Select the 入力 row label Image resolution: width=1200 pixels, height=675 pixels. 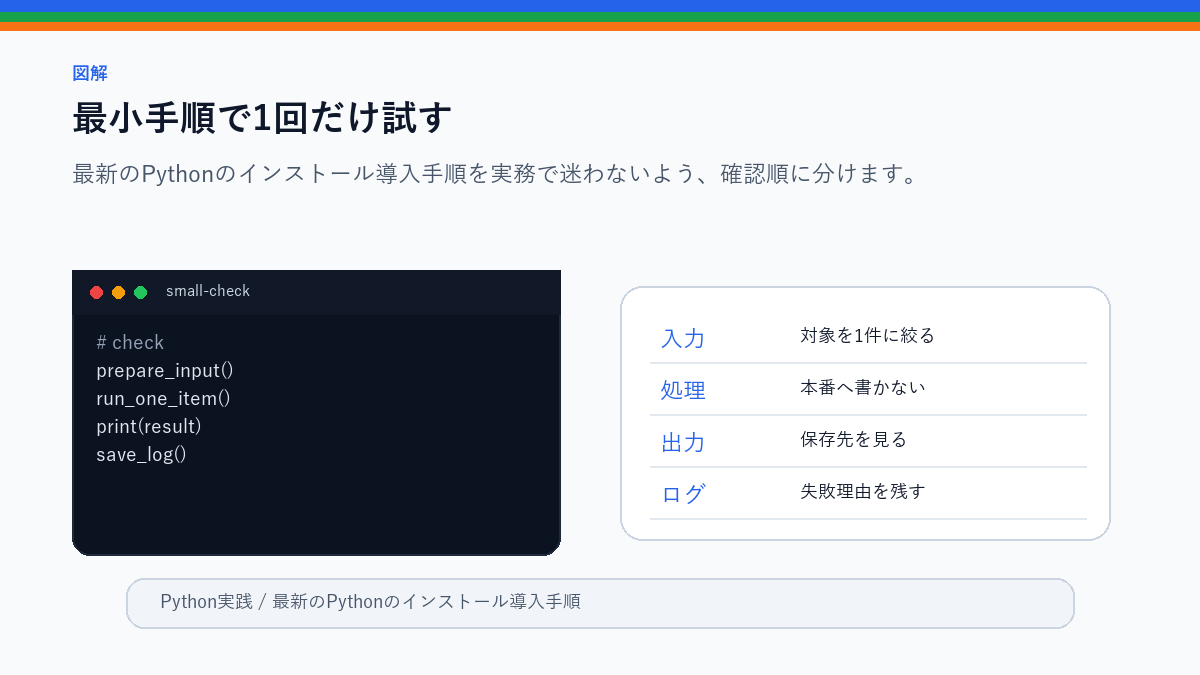click(x=683, y=338)
